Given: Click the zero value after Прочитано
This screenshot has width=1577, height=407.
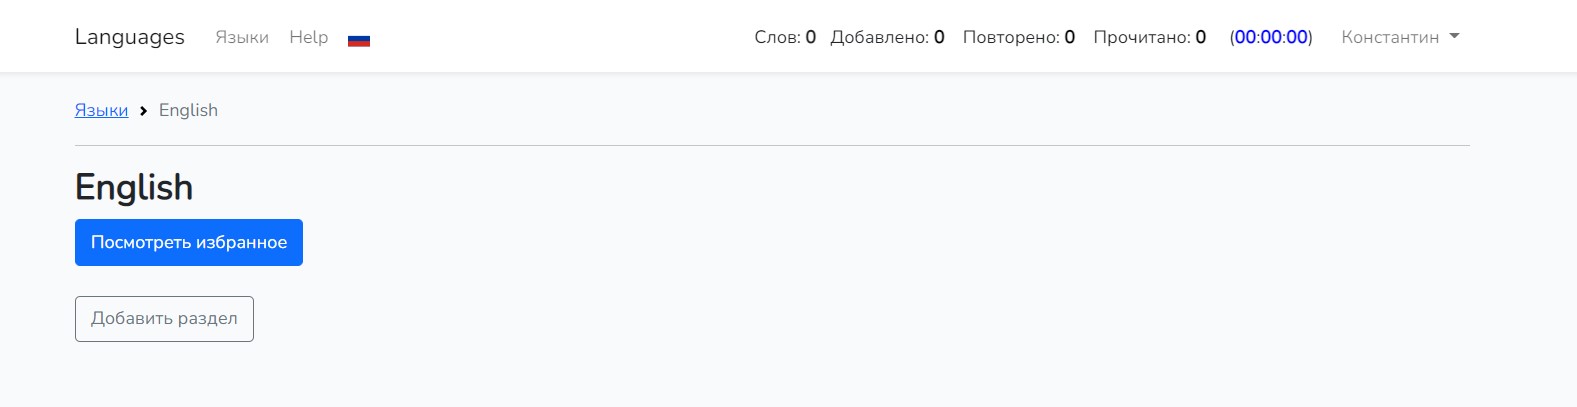Looking at the screenshot, I should click(x=1201, y=37).
